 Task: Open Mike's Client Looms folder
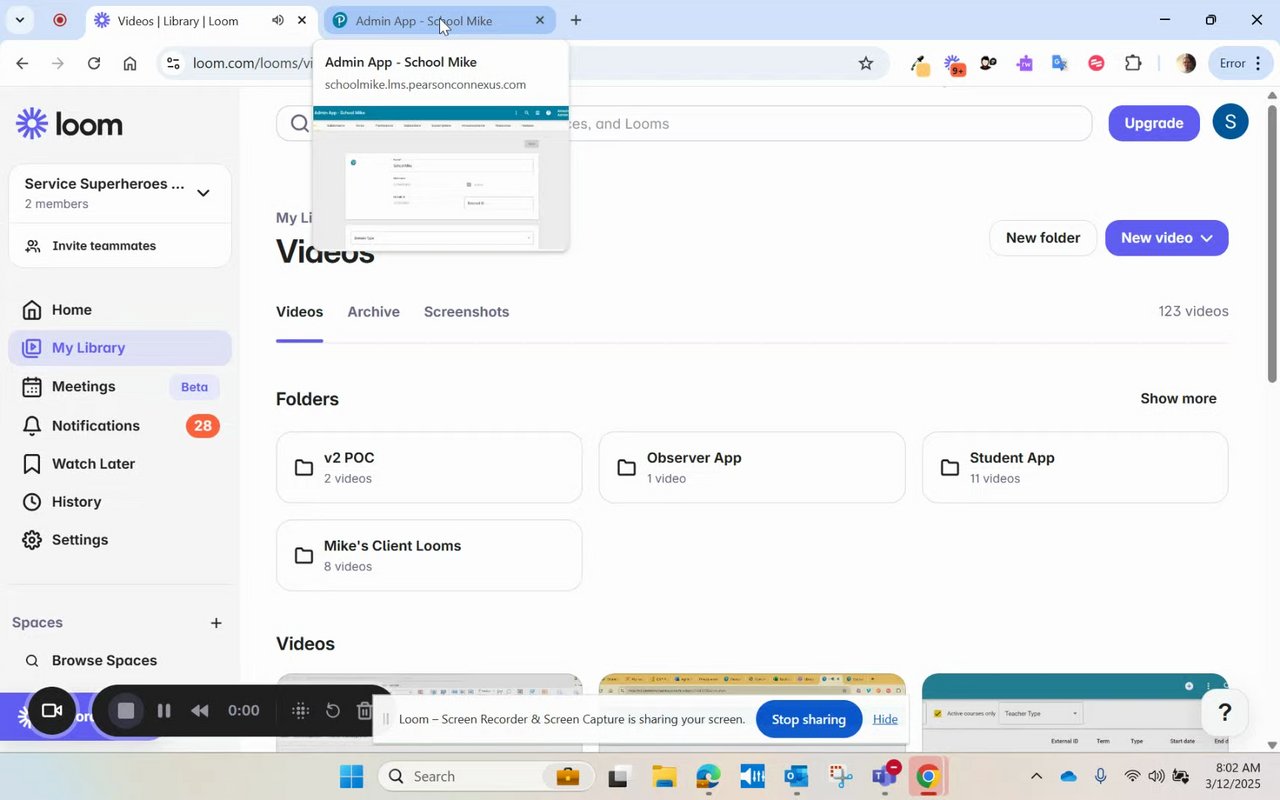click(x=429, y=555)
